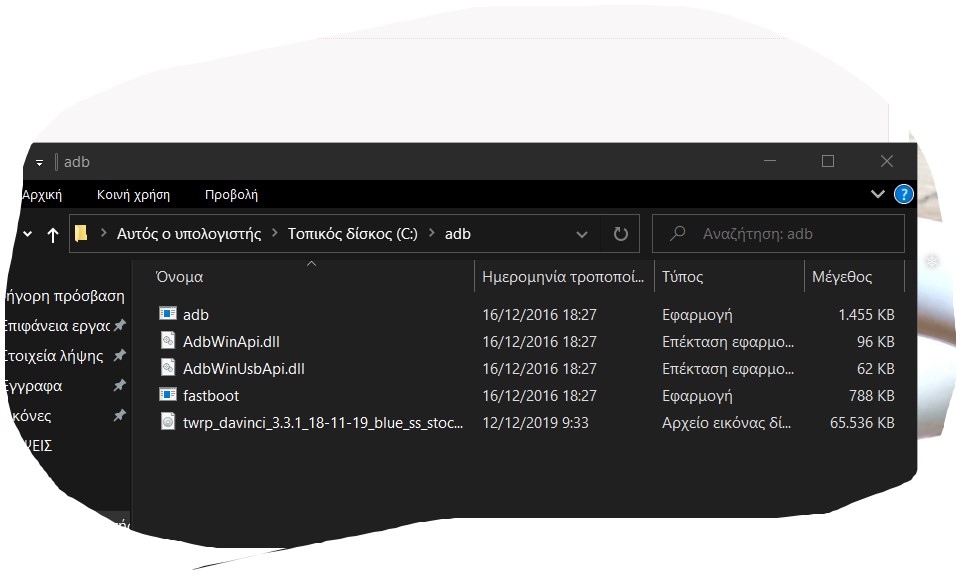
Task: Select the AdbWinApi.dll file icon
Action: point(167,341)
